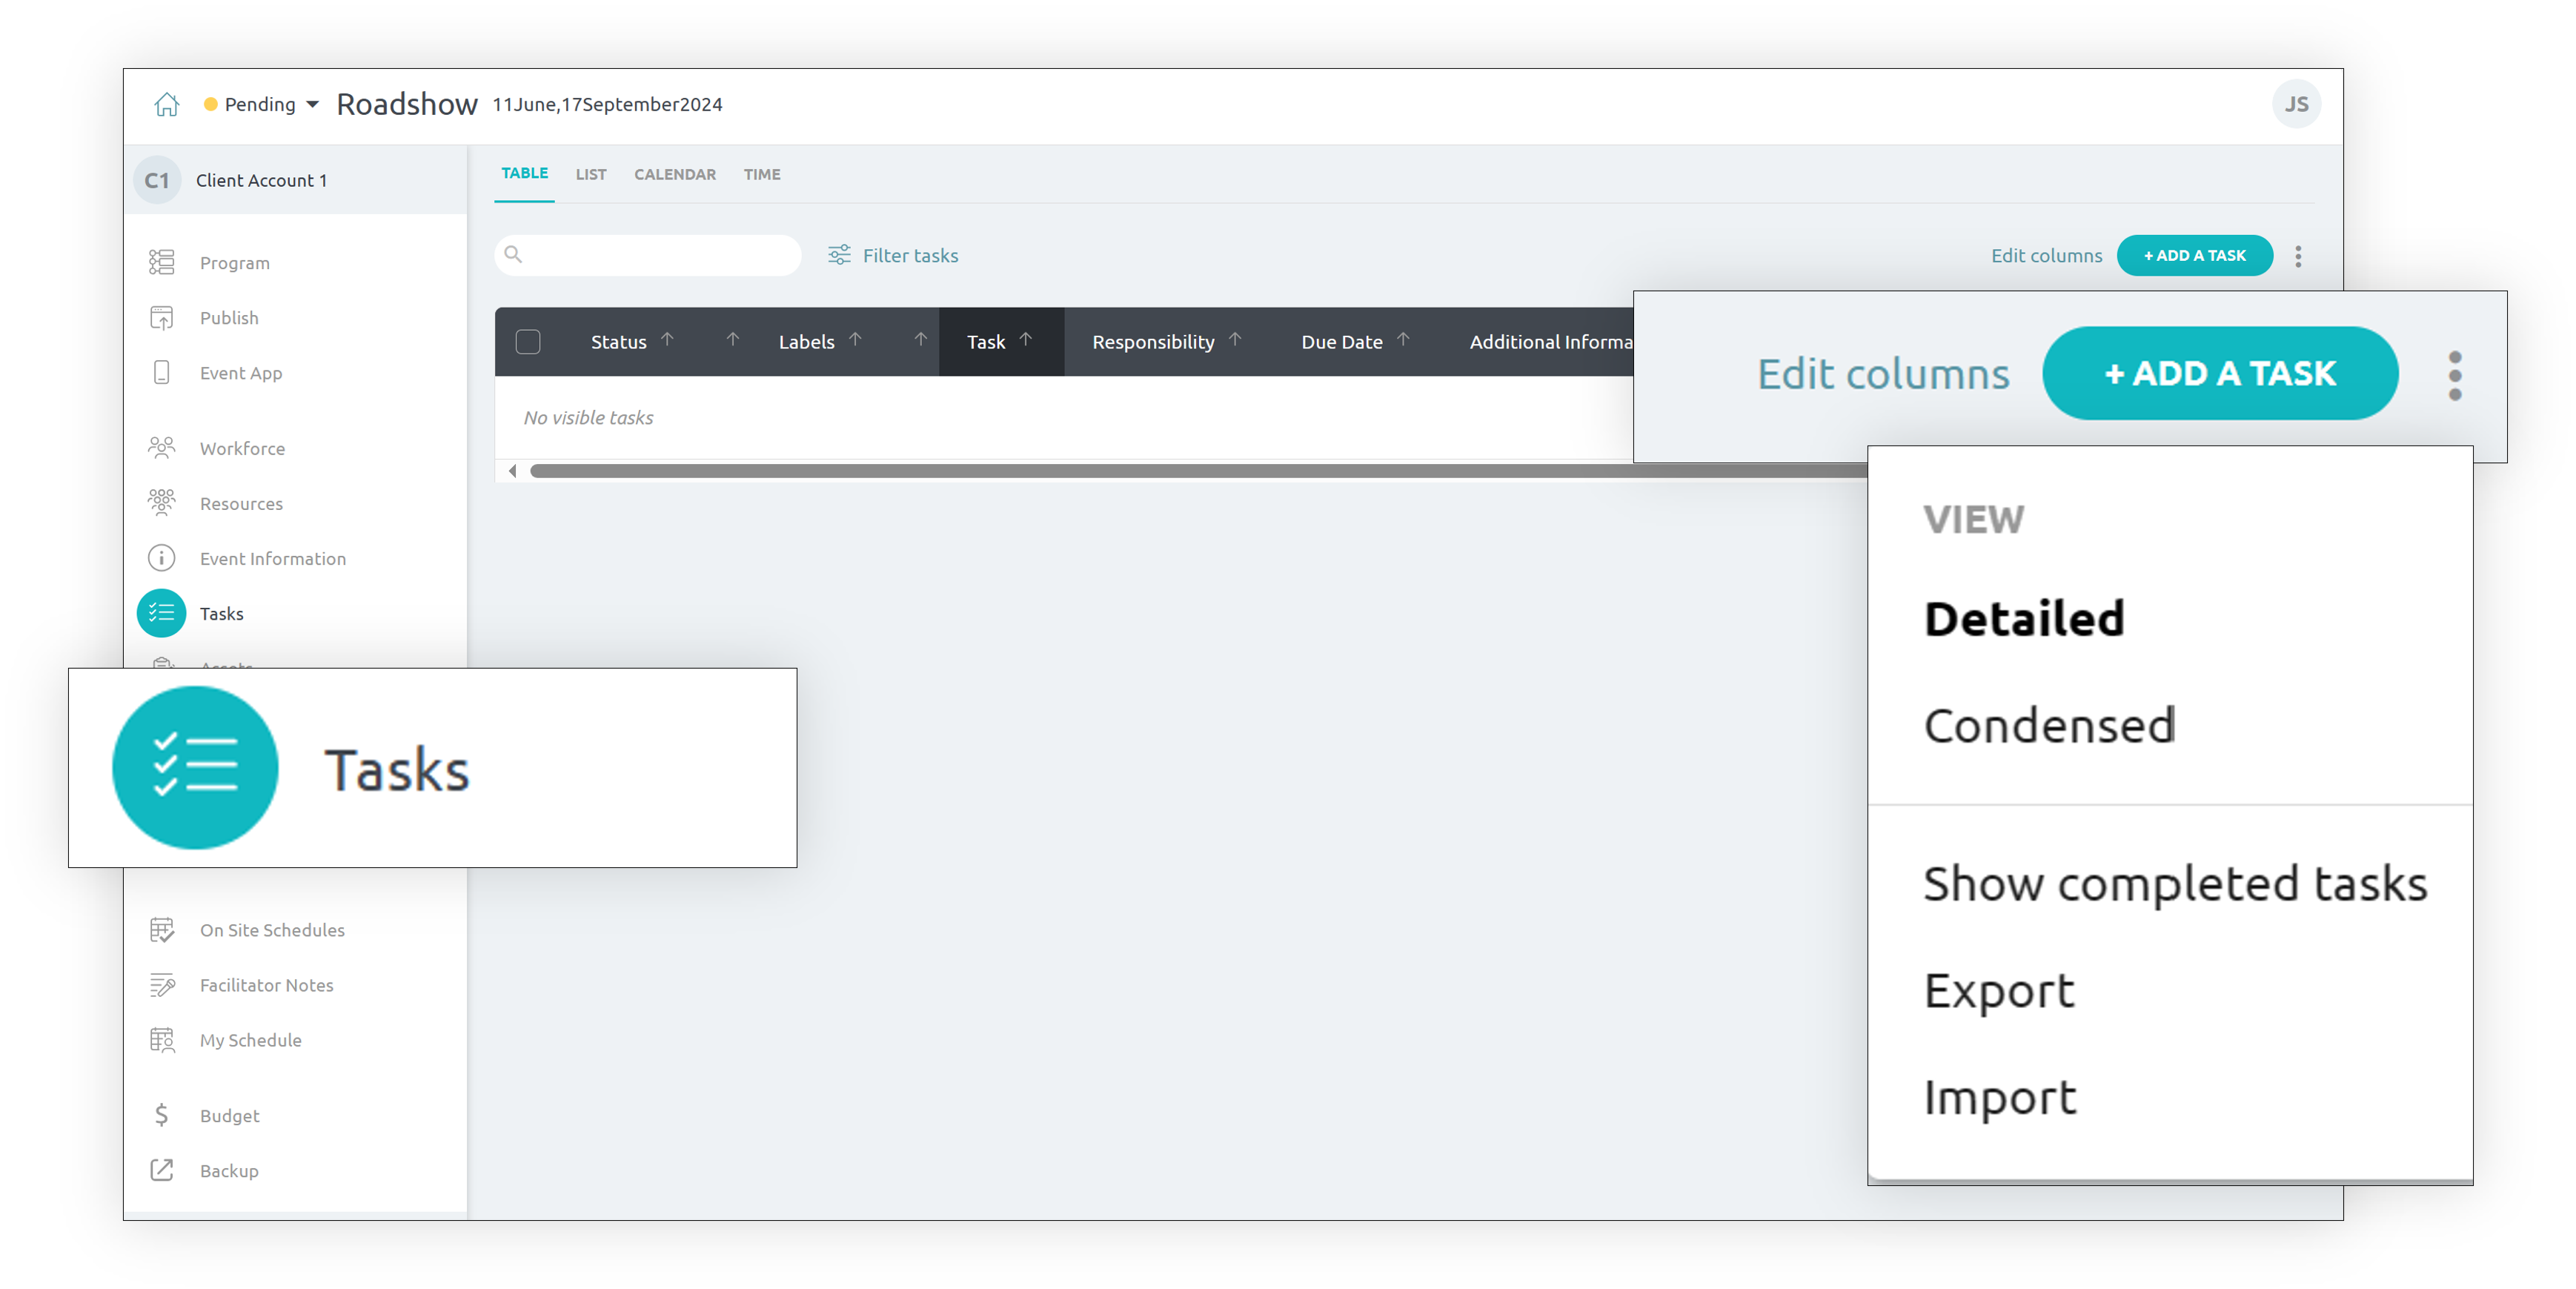
Task: Sort by the Status column
Action: coord(631,342)
